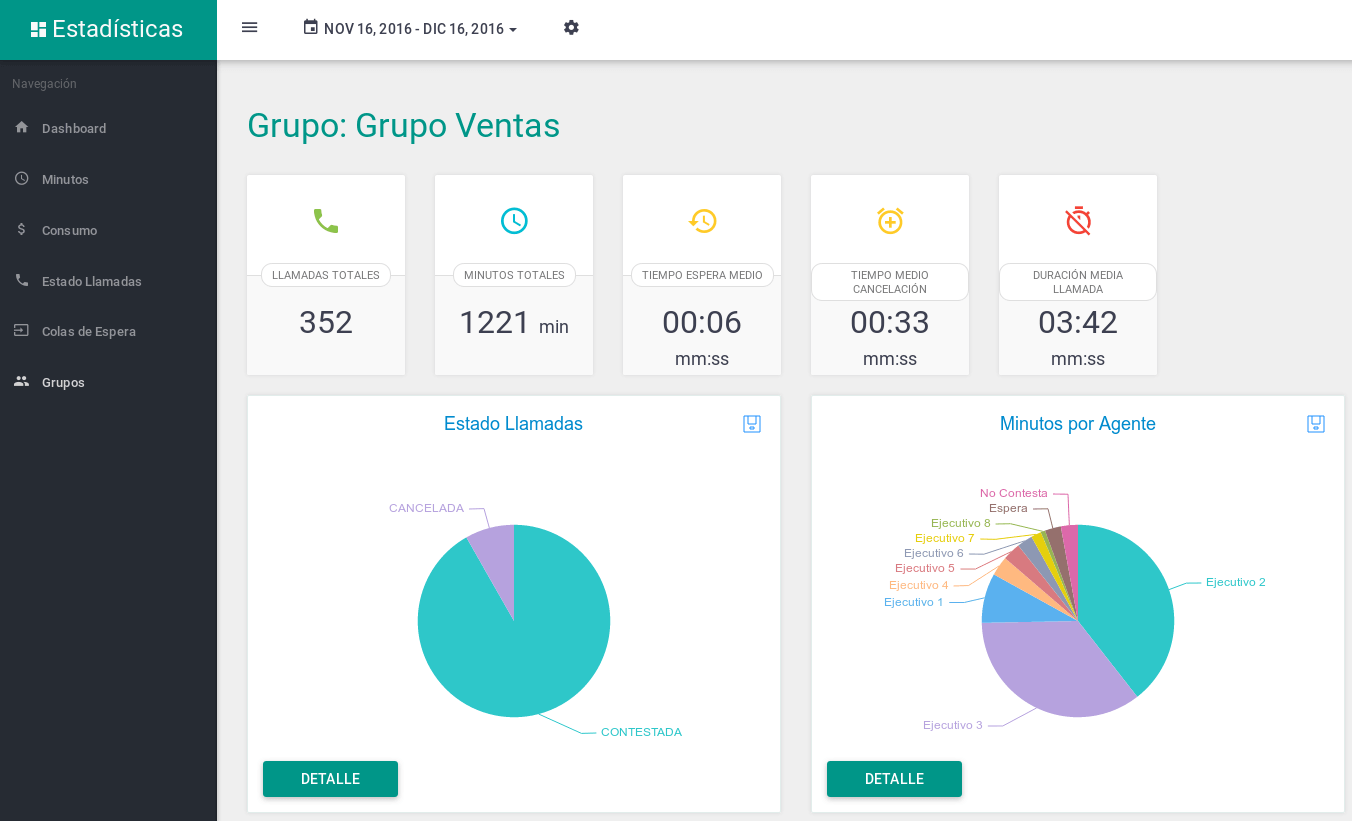Screen dimensions: 1352x821
Task: Click the No Contesta chart label
Action: point(1013,493)
